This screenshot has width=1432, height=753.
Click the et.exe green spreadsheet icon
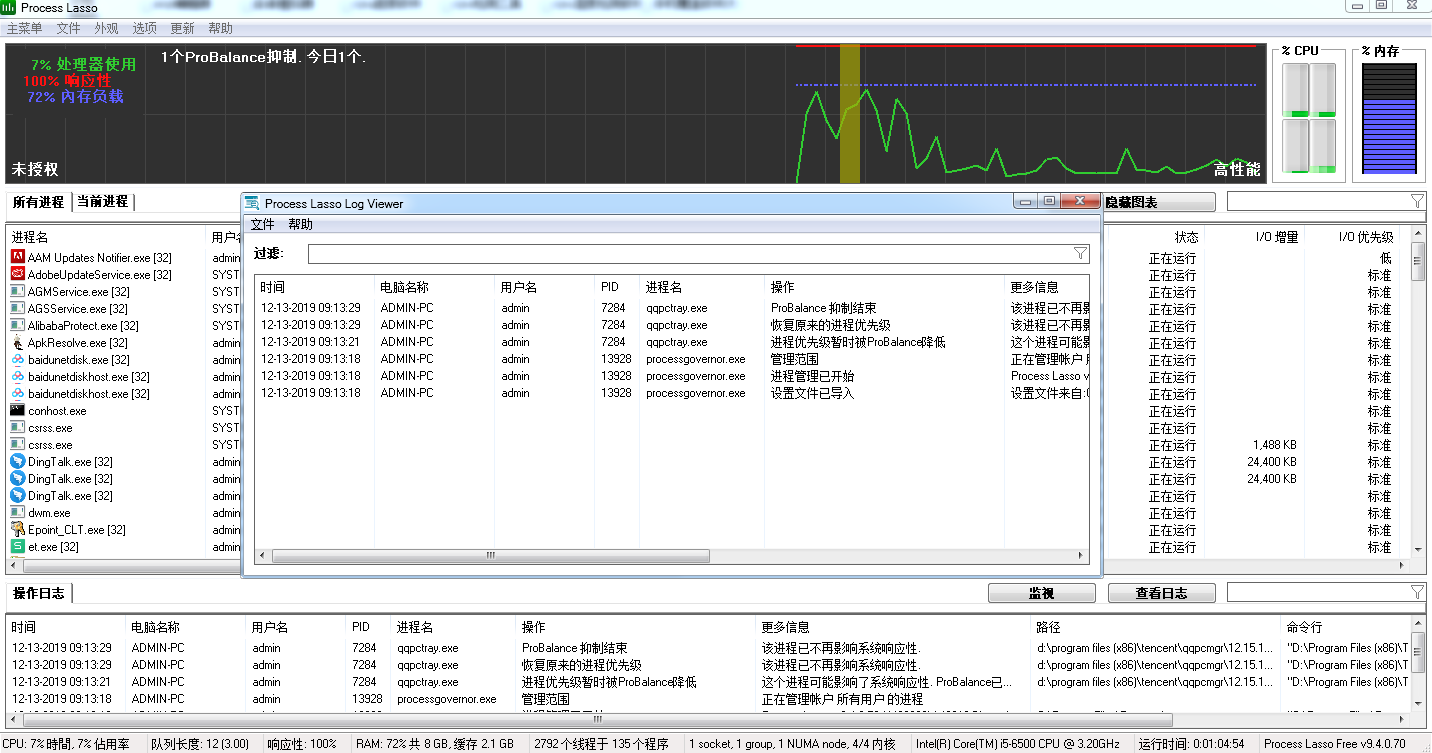tap(18, 547)
